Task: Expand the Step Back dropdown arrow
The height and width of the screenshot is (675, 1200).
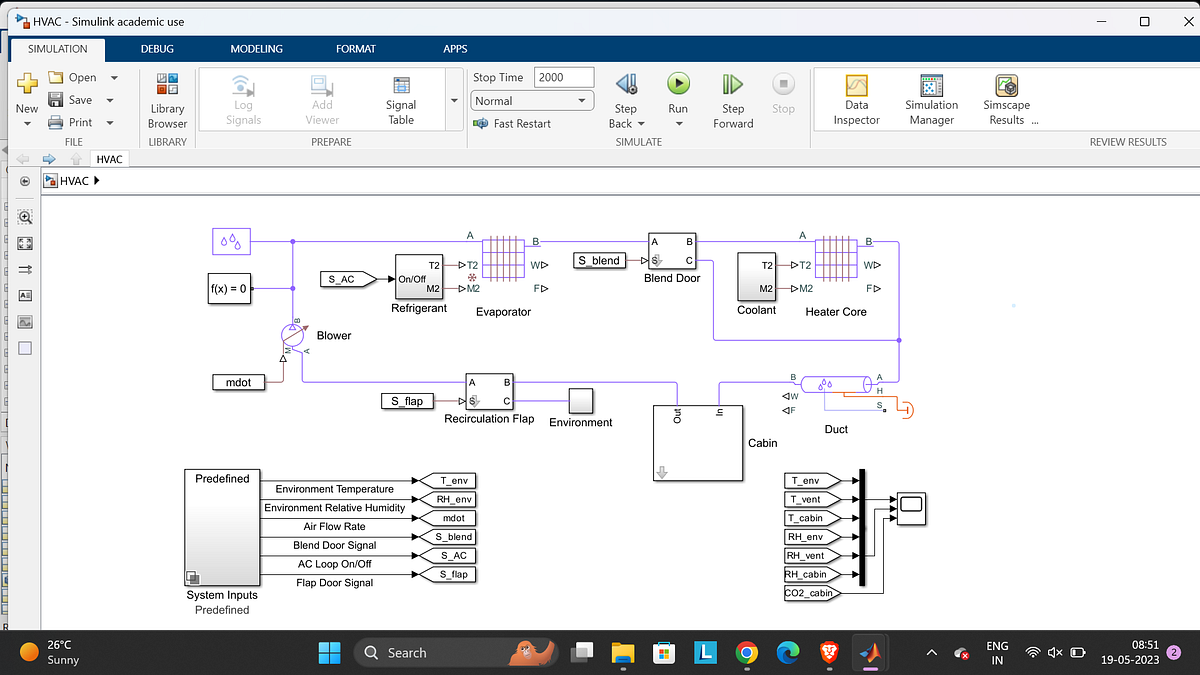Action: pyautogui.click(x=641, y=124)
